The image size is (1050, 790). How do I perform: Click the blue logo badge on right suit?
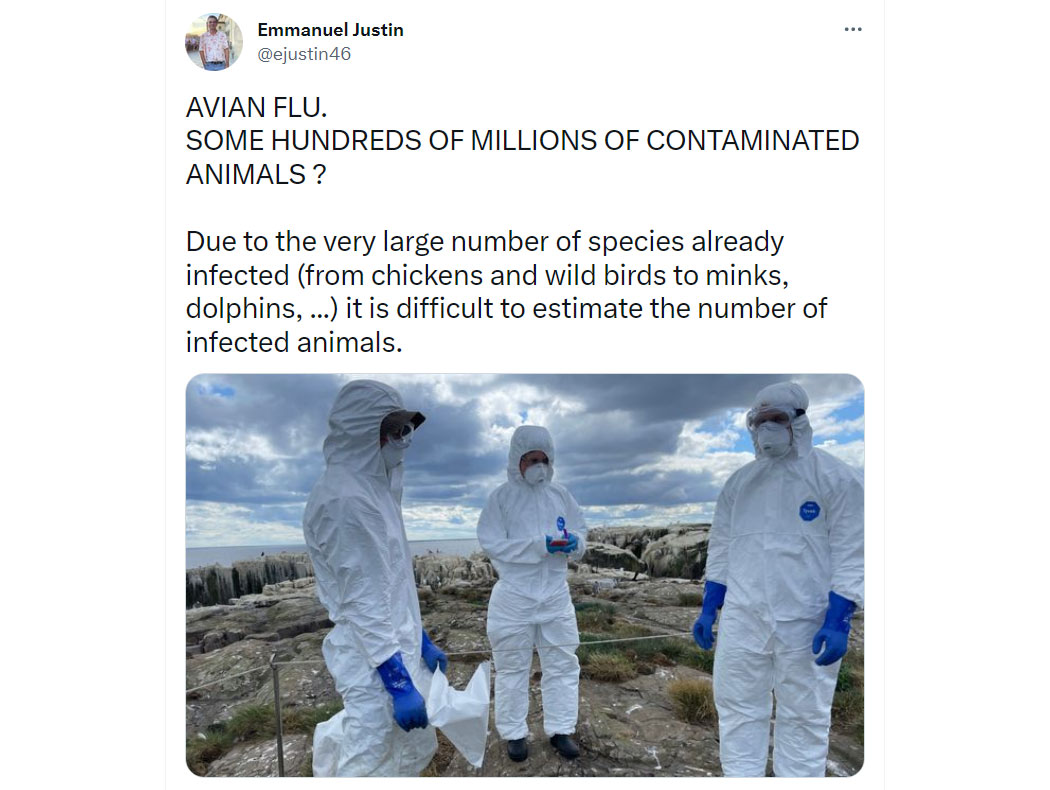tap(810, 511)
